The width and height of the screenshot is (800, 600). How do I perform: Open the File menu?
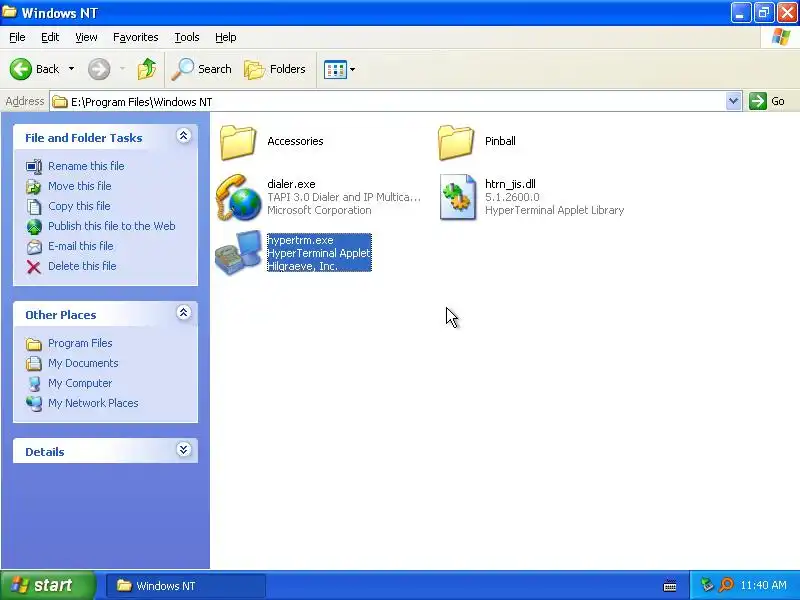pyautogui.click(x=17, y=37)
